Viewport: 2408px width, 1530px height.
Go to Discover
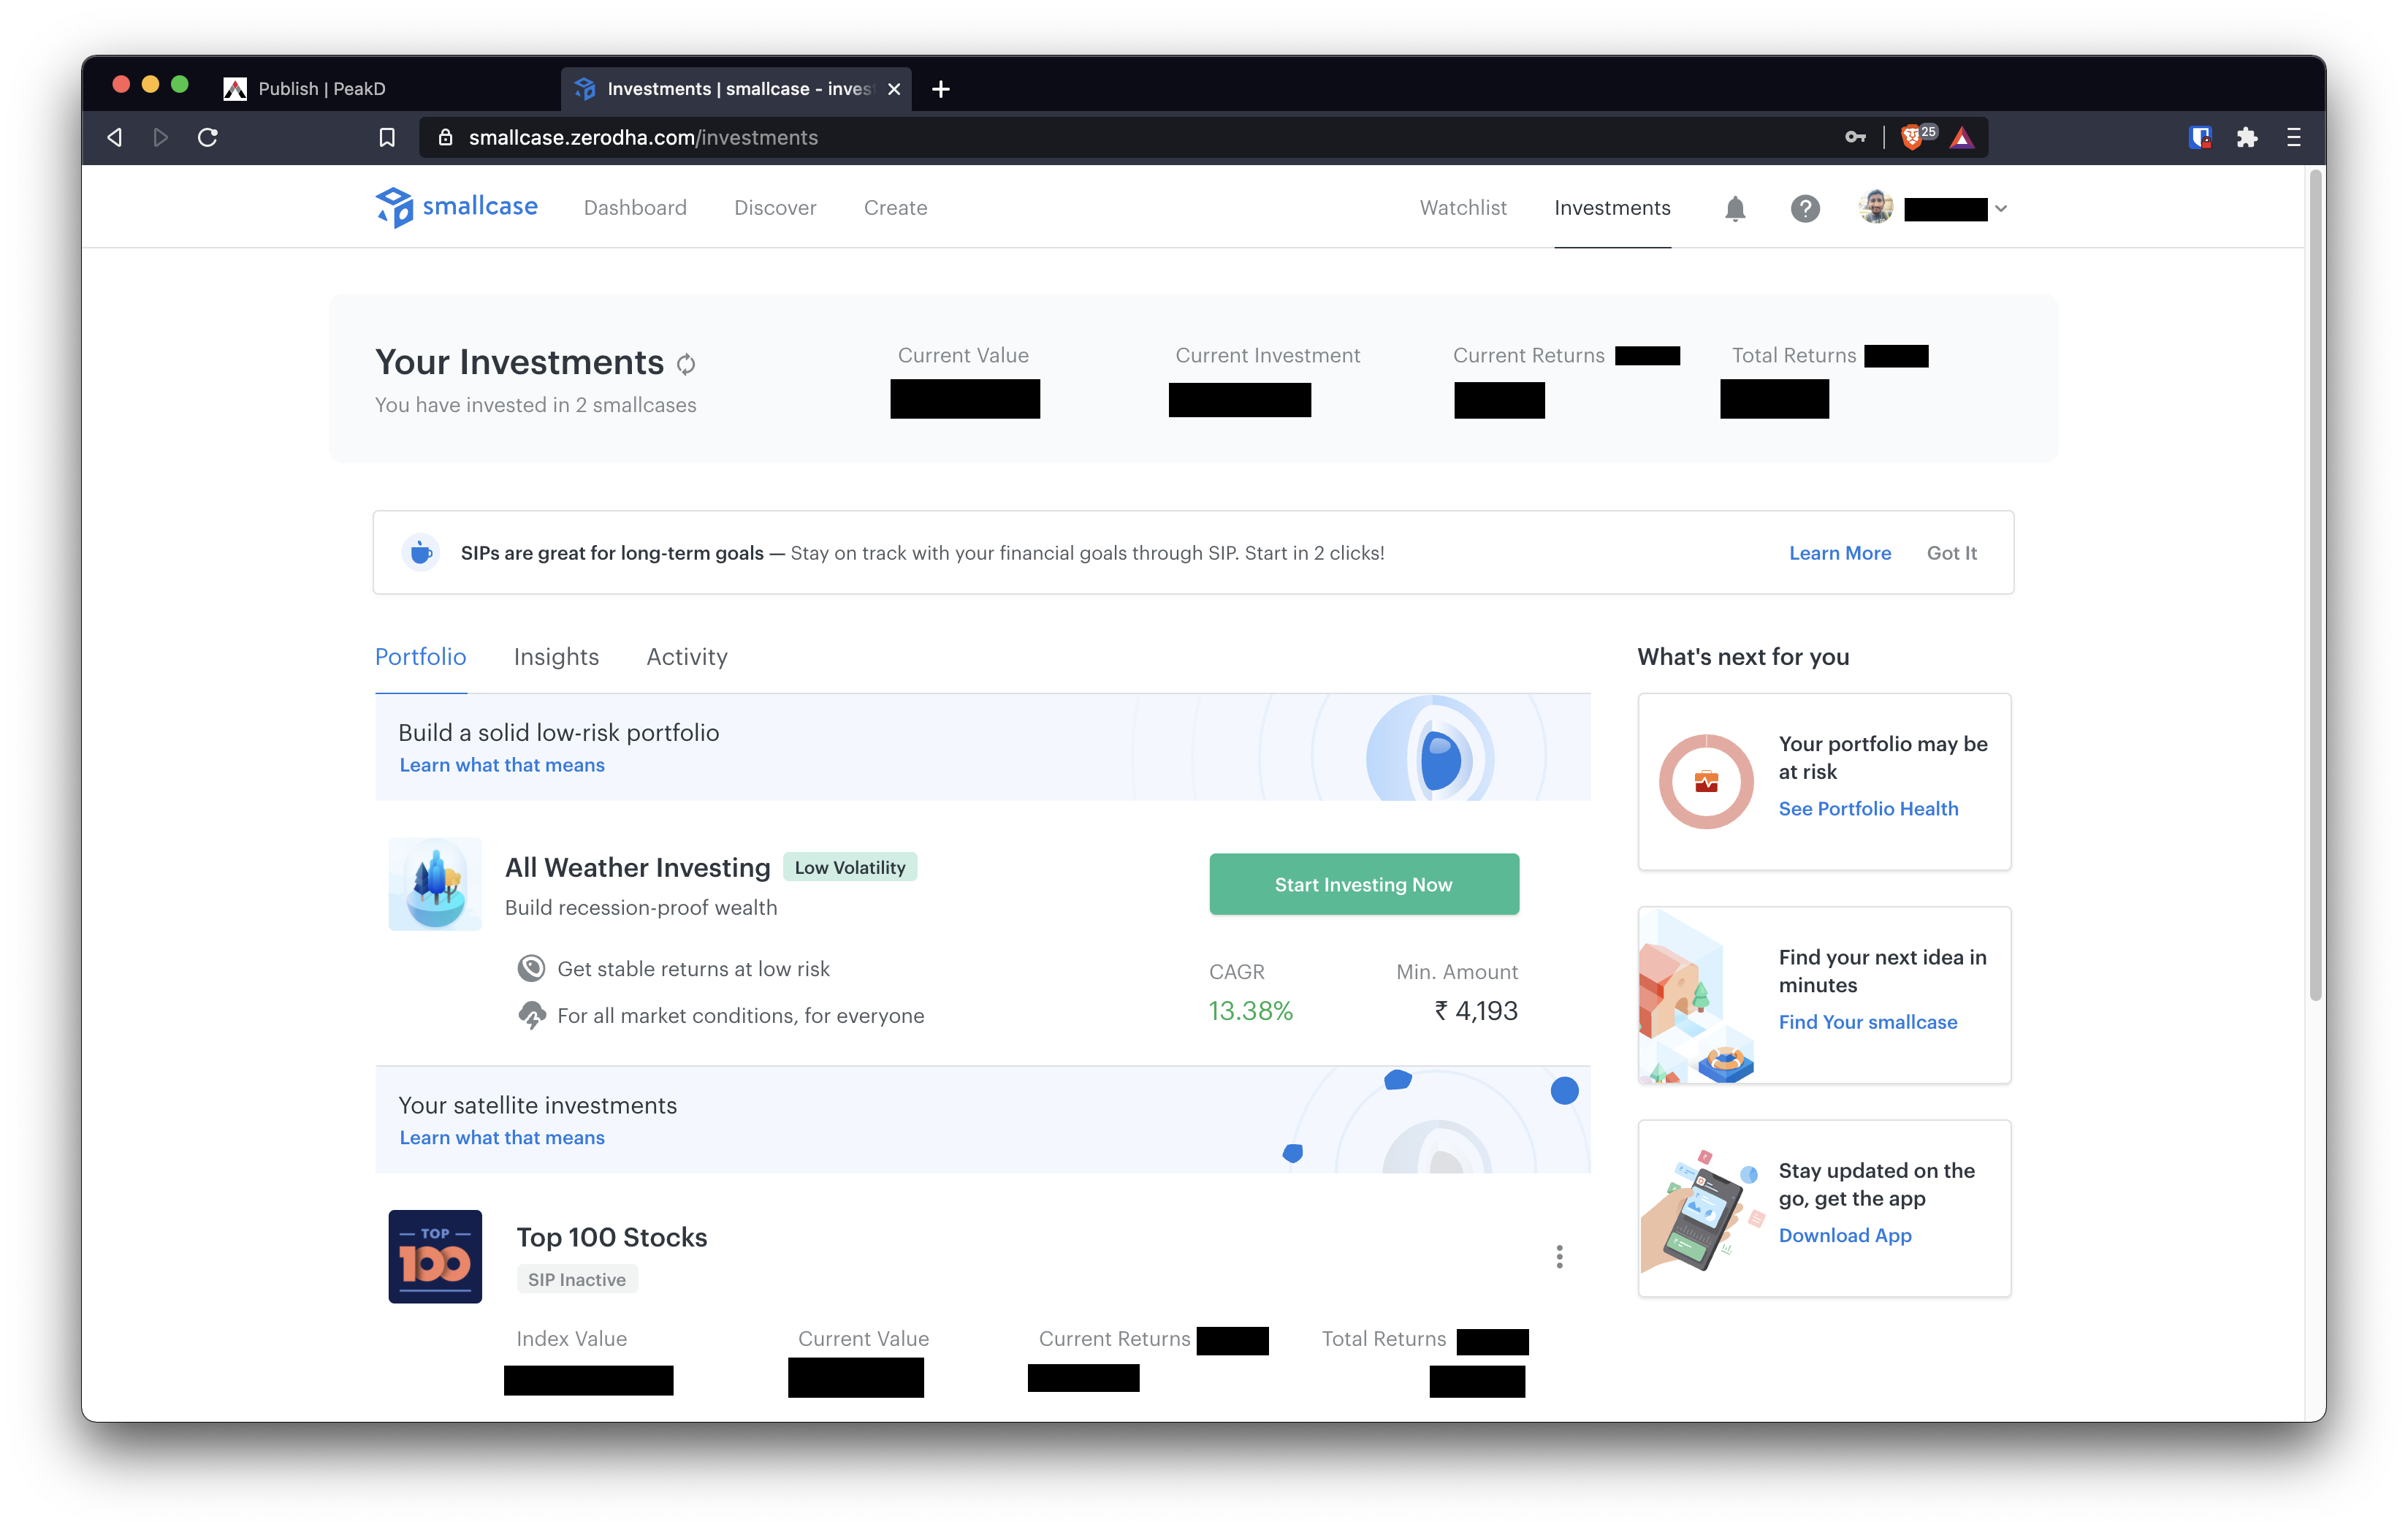point(775,207)
